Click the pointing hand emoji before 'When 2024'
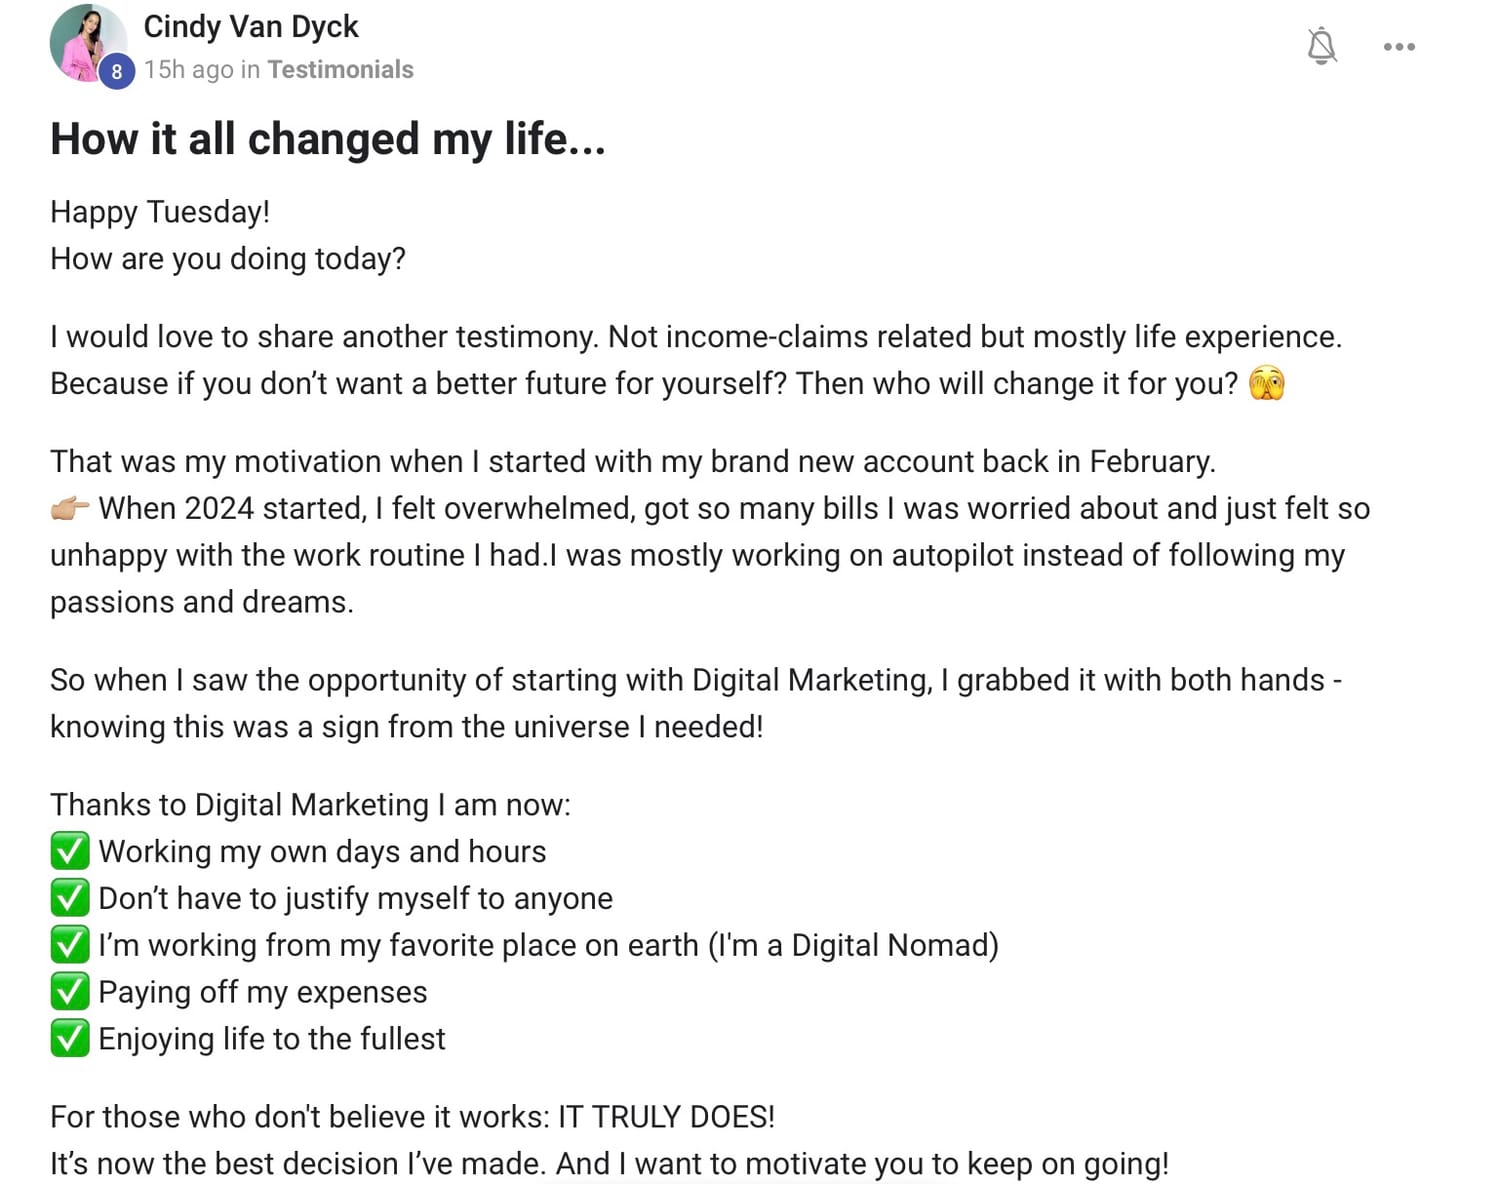 70,508
